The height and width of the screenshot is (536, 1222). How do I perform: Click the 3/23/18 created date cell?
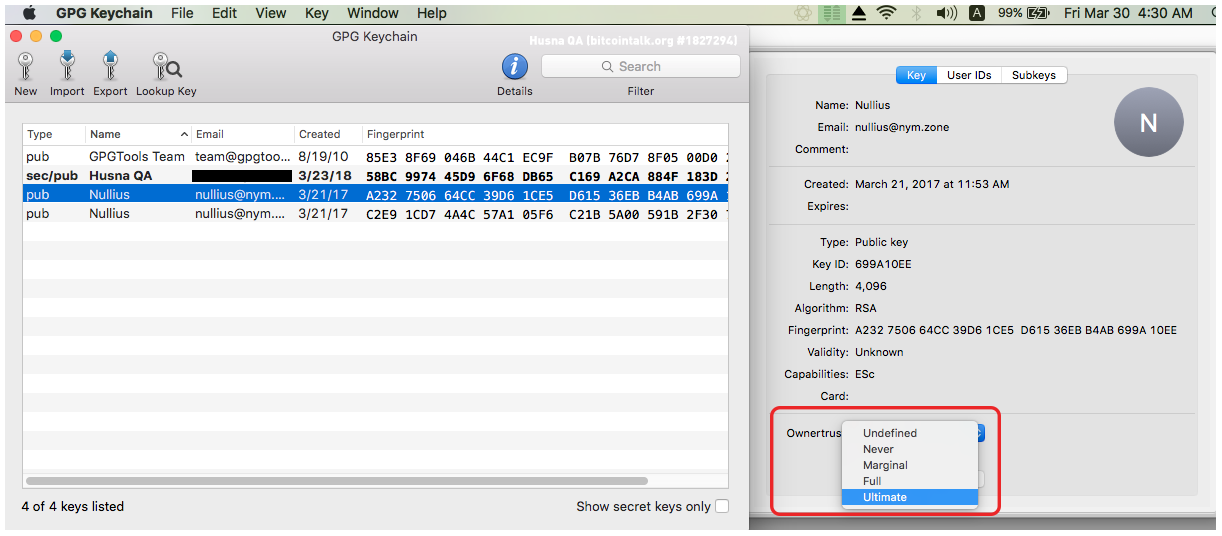[x=324, y=176]
